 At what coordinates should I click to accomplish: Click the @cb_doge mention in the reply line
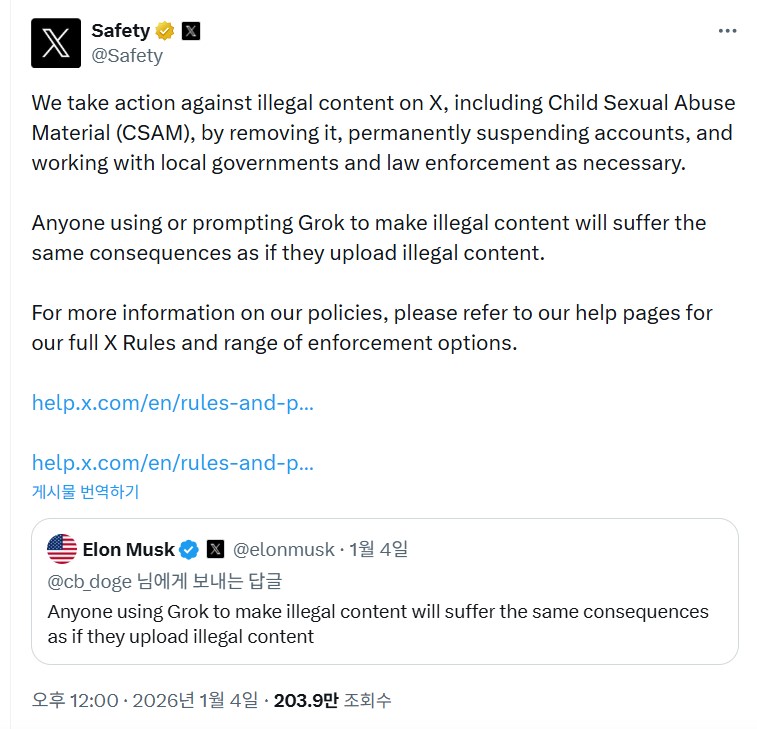[89, 581]
